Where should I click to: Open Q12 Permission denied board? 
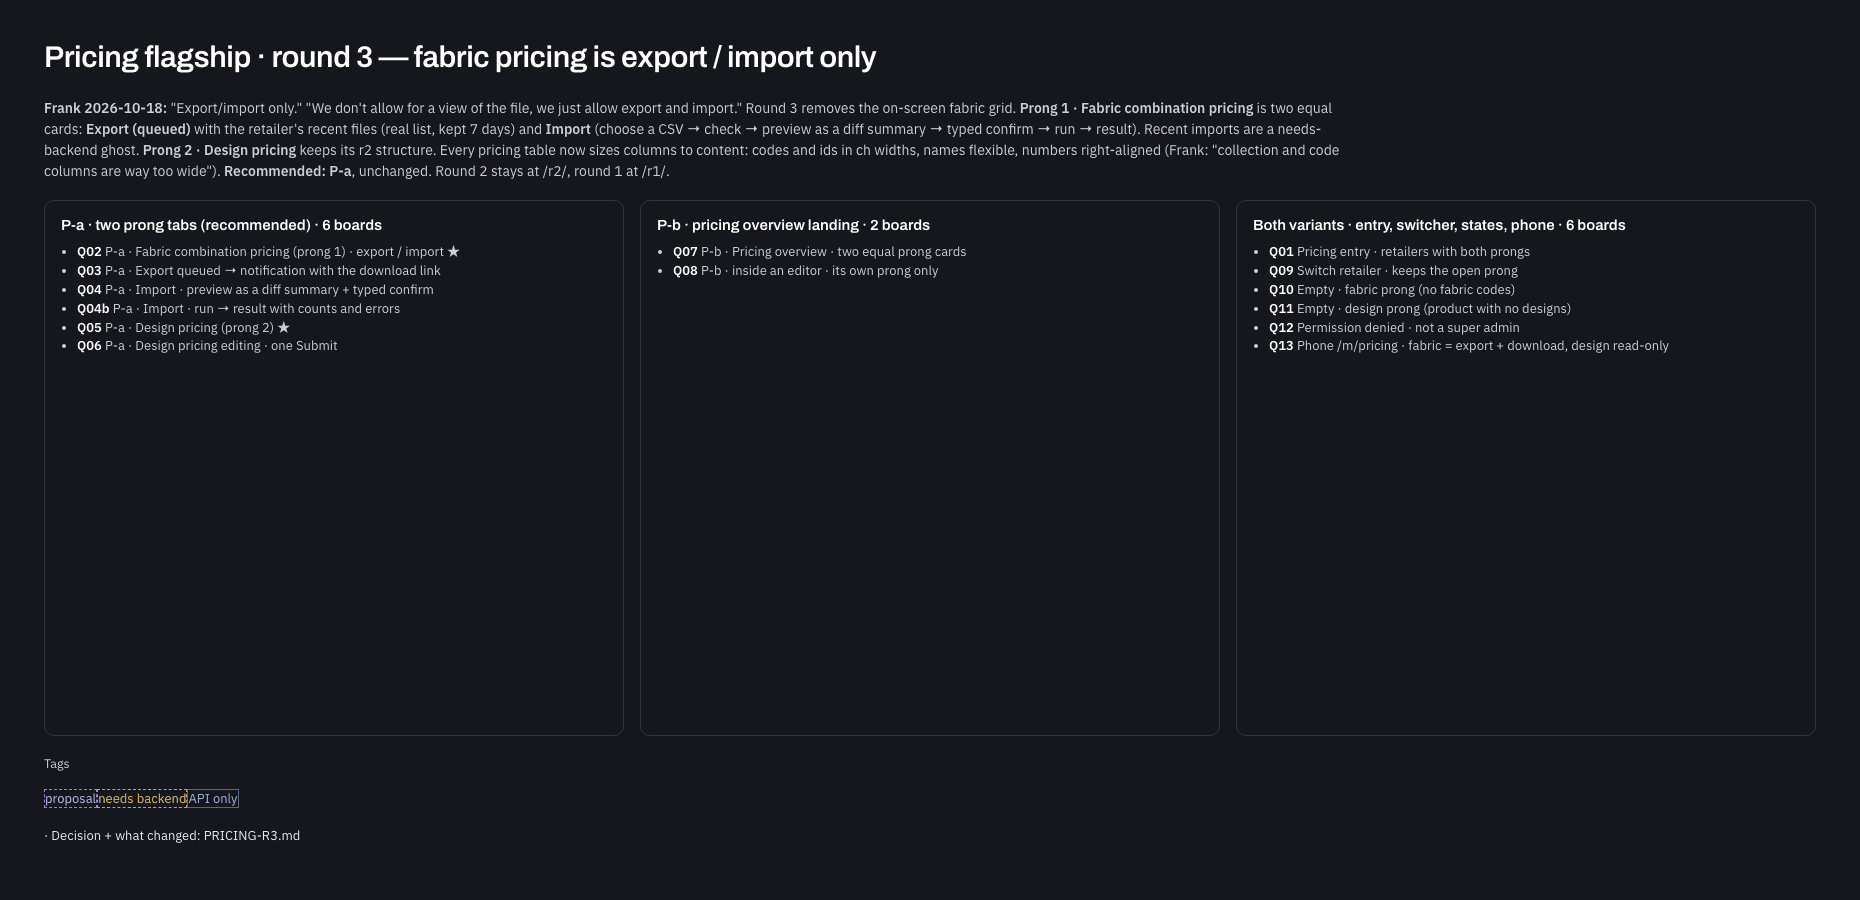[1394, 328]
